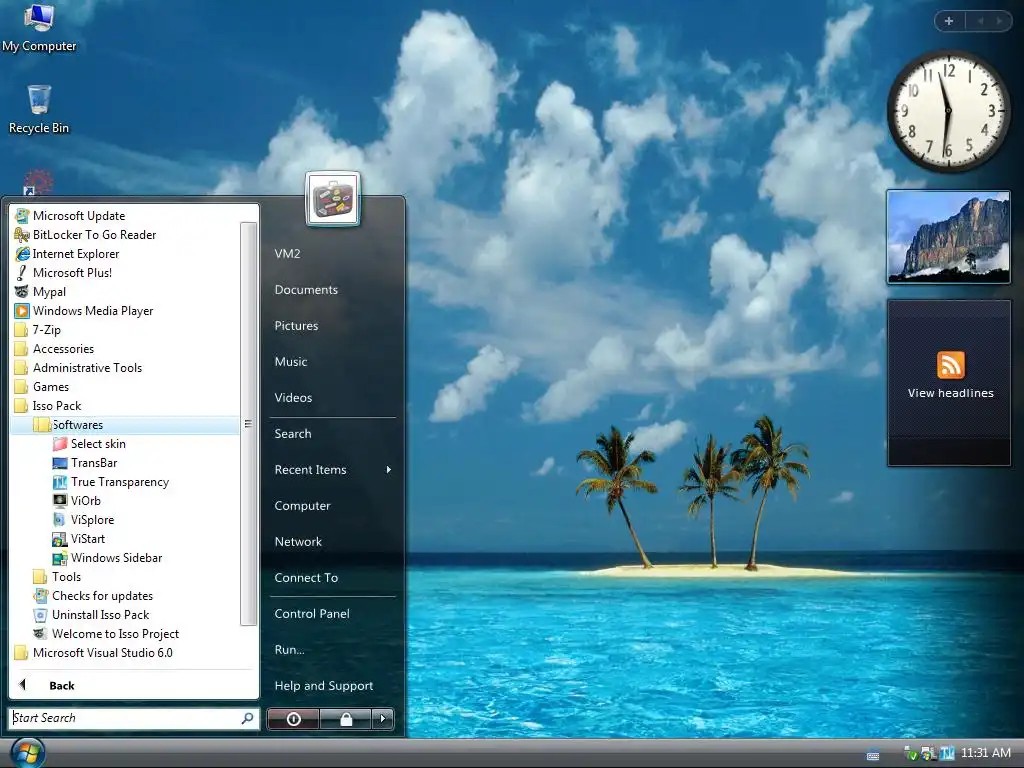Open Internet Explorer icon
1024x768 pixels.
point(22,253)
